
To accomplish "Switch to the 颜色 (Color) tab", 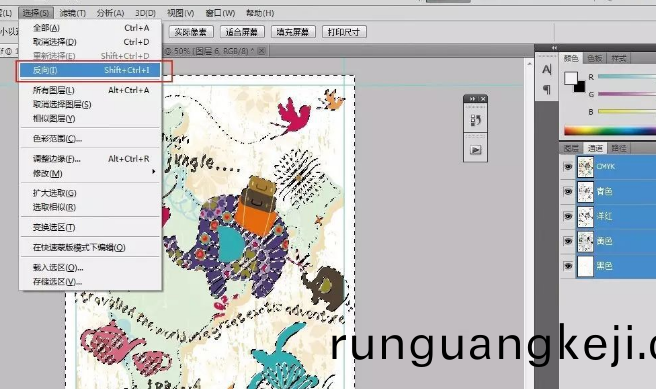I will [x=571, y=59].
